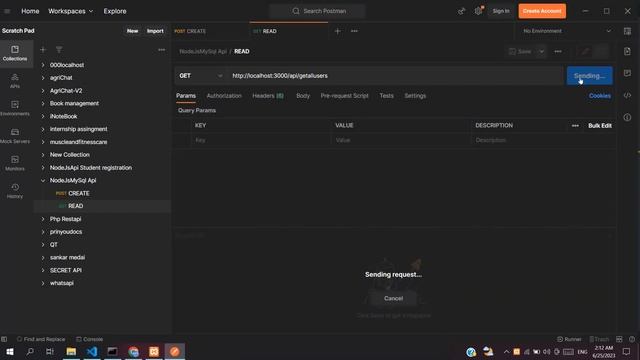Open request more actions ellipsis

tap(558, 51)
